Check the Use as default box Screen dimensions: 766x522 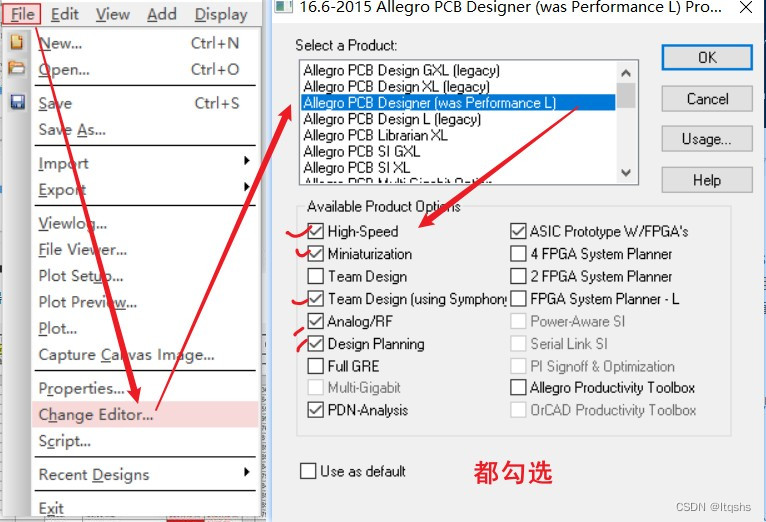point(308,470)
